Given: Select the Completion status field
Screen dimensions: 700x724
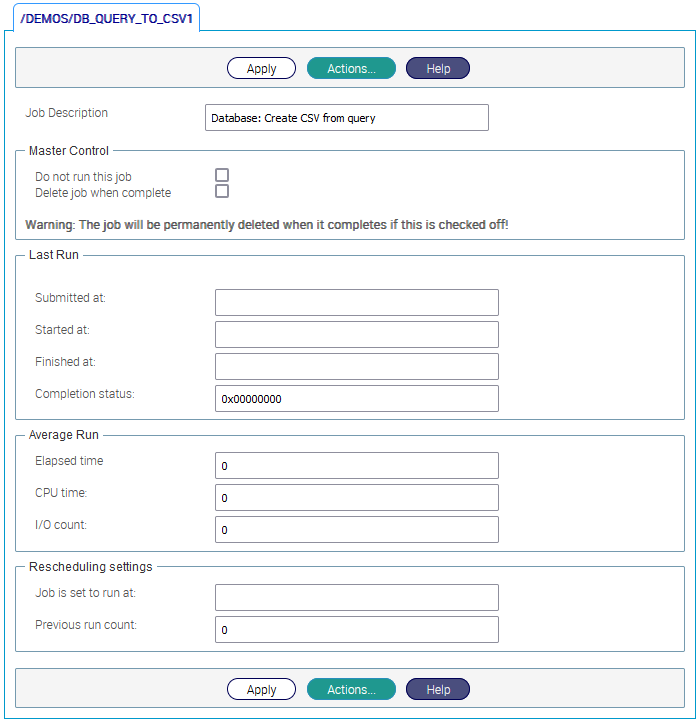Looking at the screenshot, I should coord(356,398).
